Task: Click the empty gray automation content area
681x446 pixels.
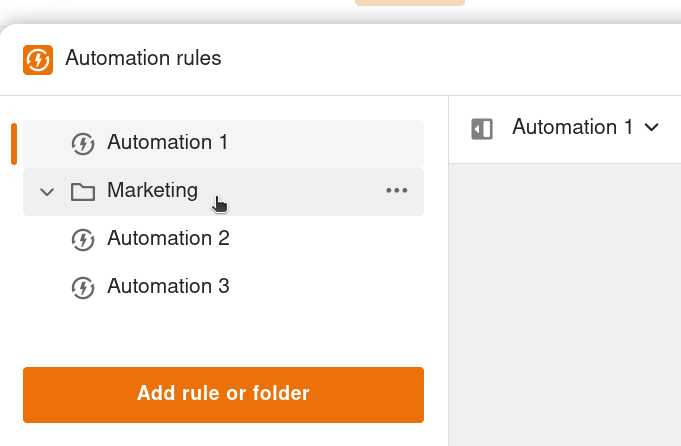Action: tap(565, 300)
